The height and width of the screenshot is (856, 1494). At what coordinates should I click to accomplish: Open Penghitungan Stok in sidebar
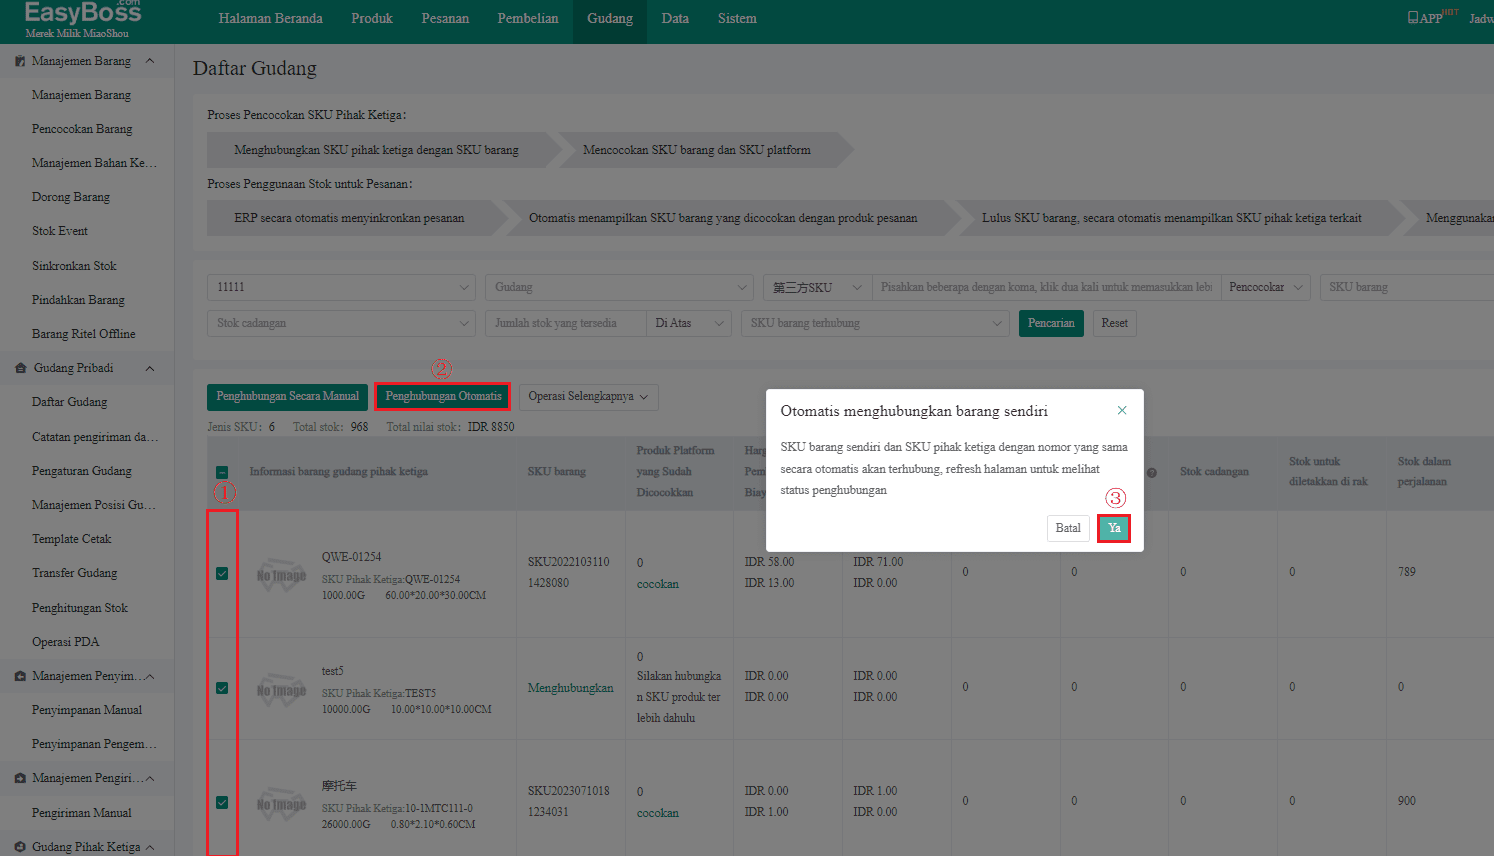pos(80,608)
